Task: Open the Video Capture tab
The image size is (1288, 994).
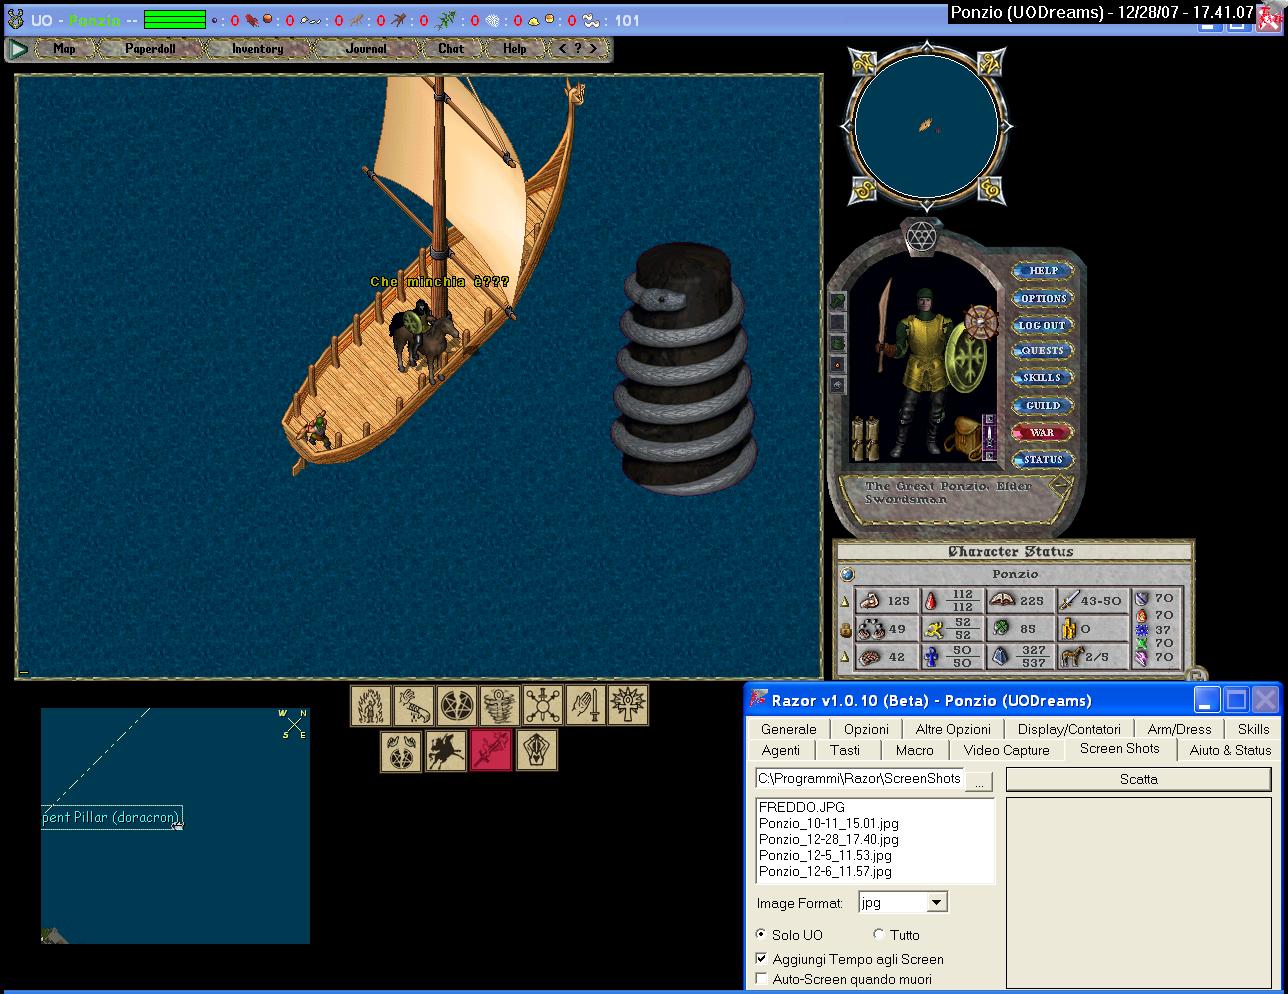Action: point(1006,750)
